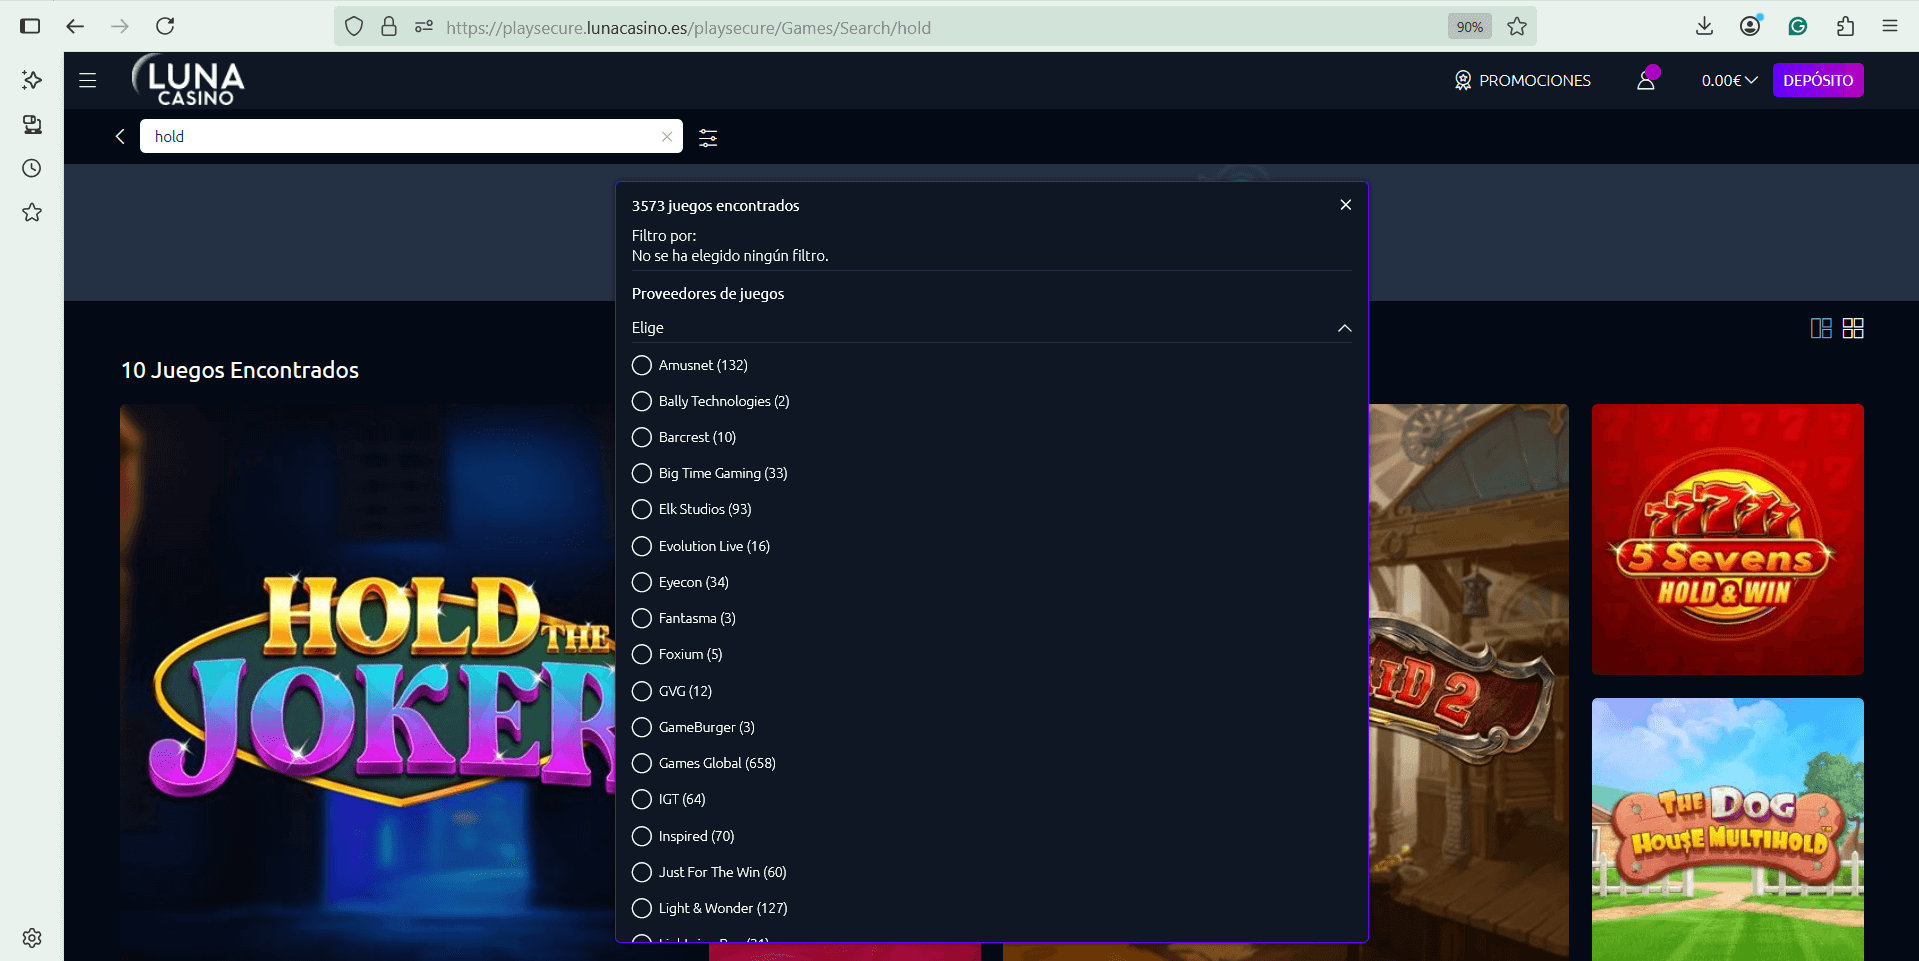Click the 'Proveedores de juegos' heading
1919x961 pixels.
[x=708, y=293]
